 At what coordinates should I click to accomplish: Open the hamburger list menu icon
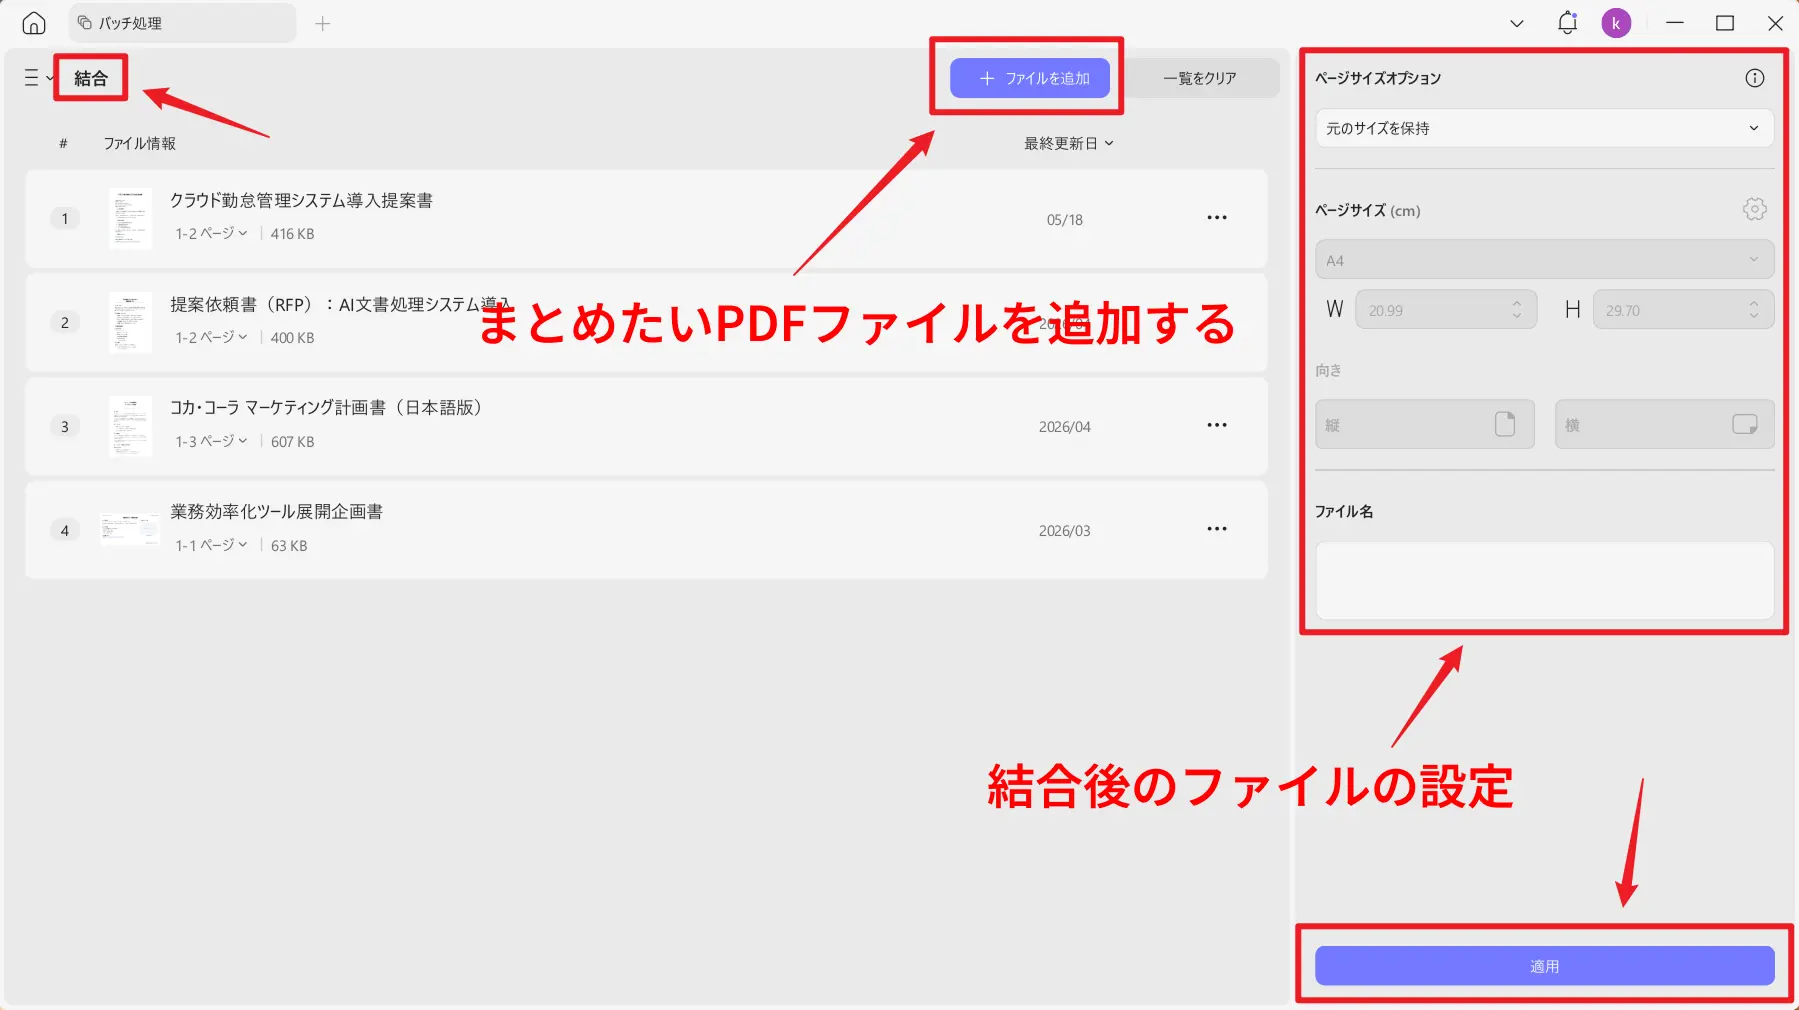(x=31, y=78)
